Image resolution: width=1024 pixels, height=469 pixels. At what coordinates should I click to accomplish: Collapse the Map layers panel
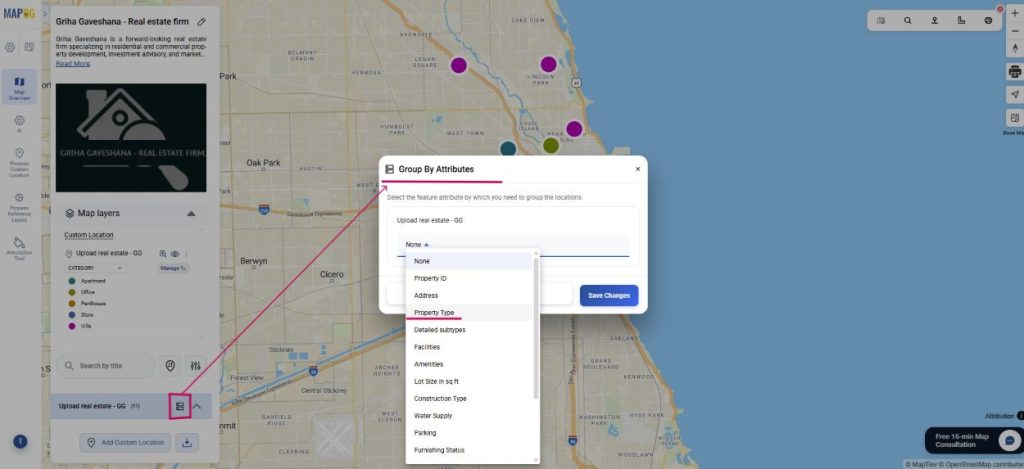click(191, 213)
